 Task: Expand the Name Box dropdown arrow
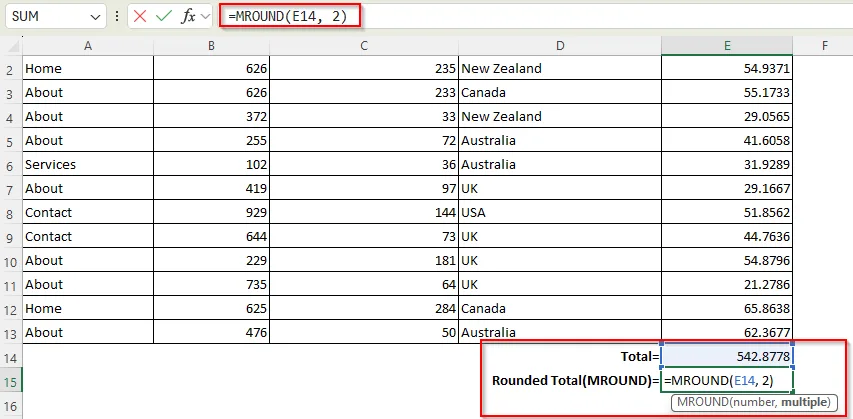point(96,17)
